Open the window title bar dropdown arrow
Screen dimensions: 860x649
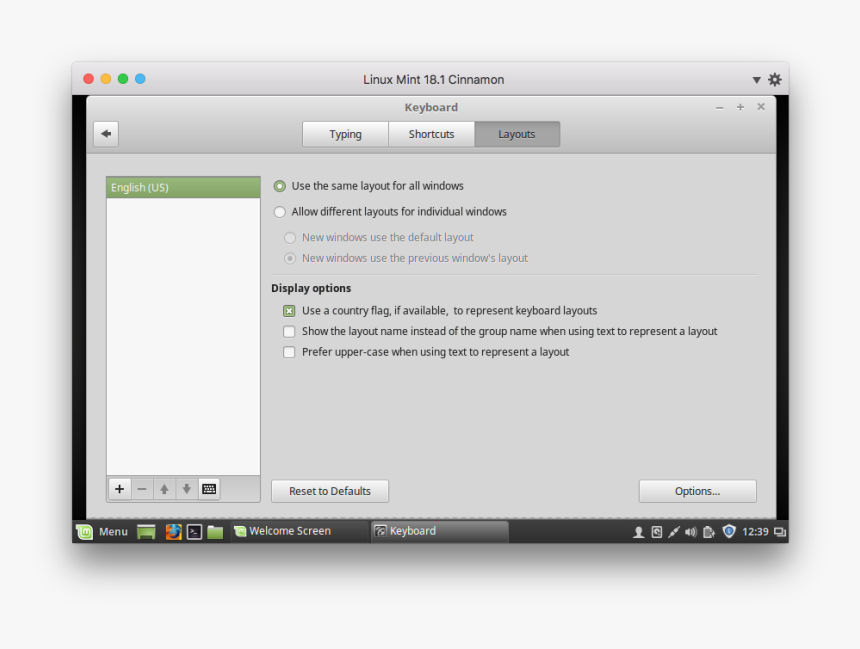point(757,78)
